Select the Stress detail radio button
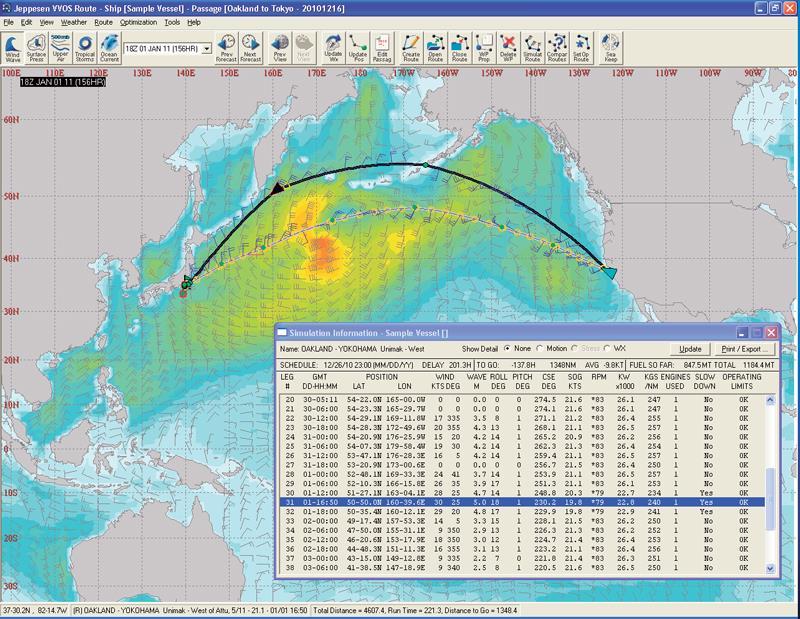This screenshot has width=800, height=619. pyautogui.click(x=574, y=349)
